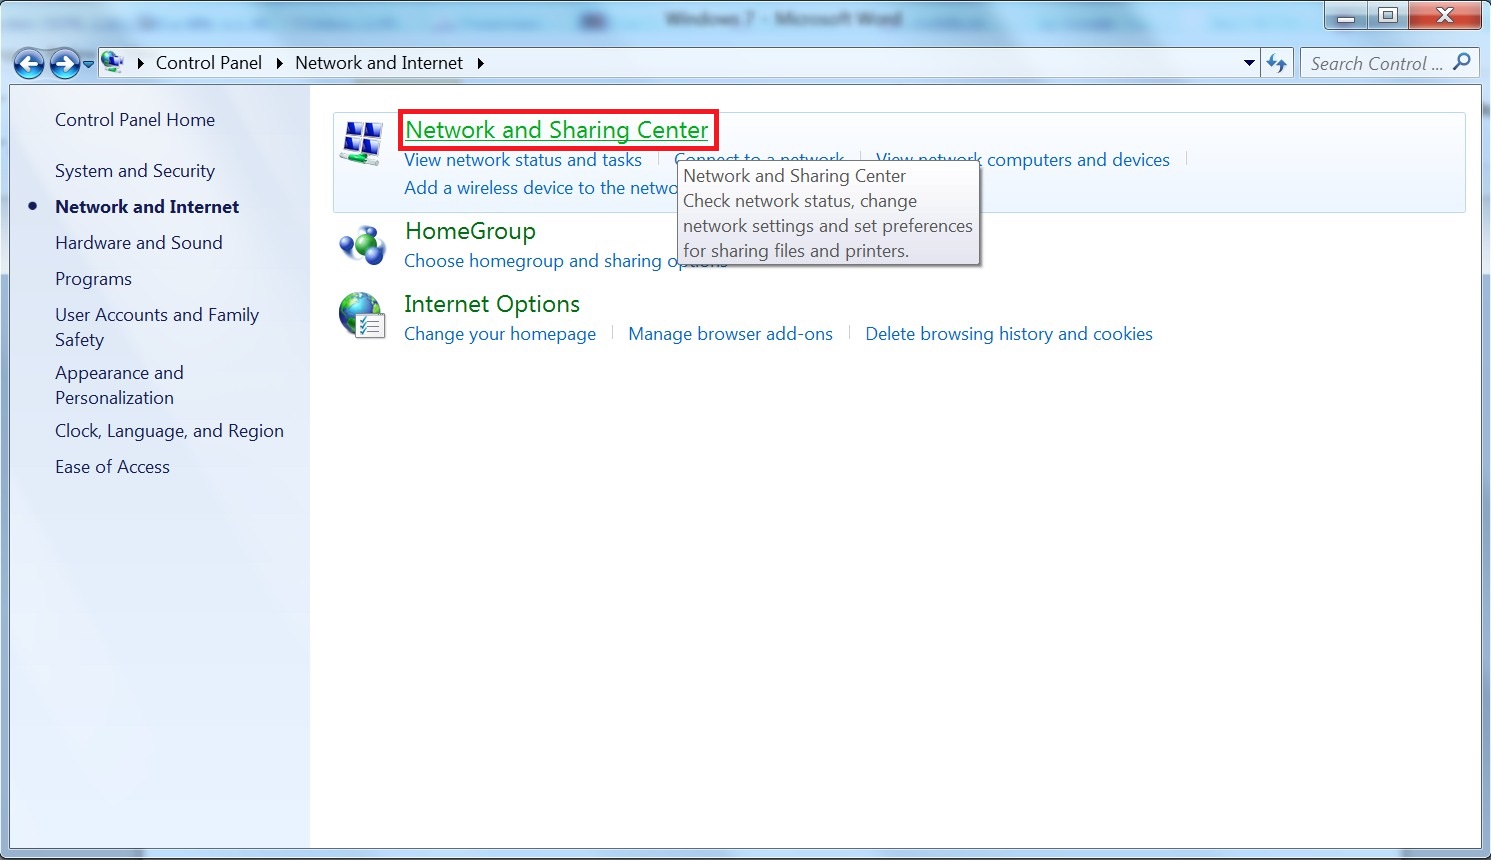The height and width of the screenshot is (860, 1491).
Task: Select Network and Internet in the sidebar
Action: [x=146, y=206]
